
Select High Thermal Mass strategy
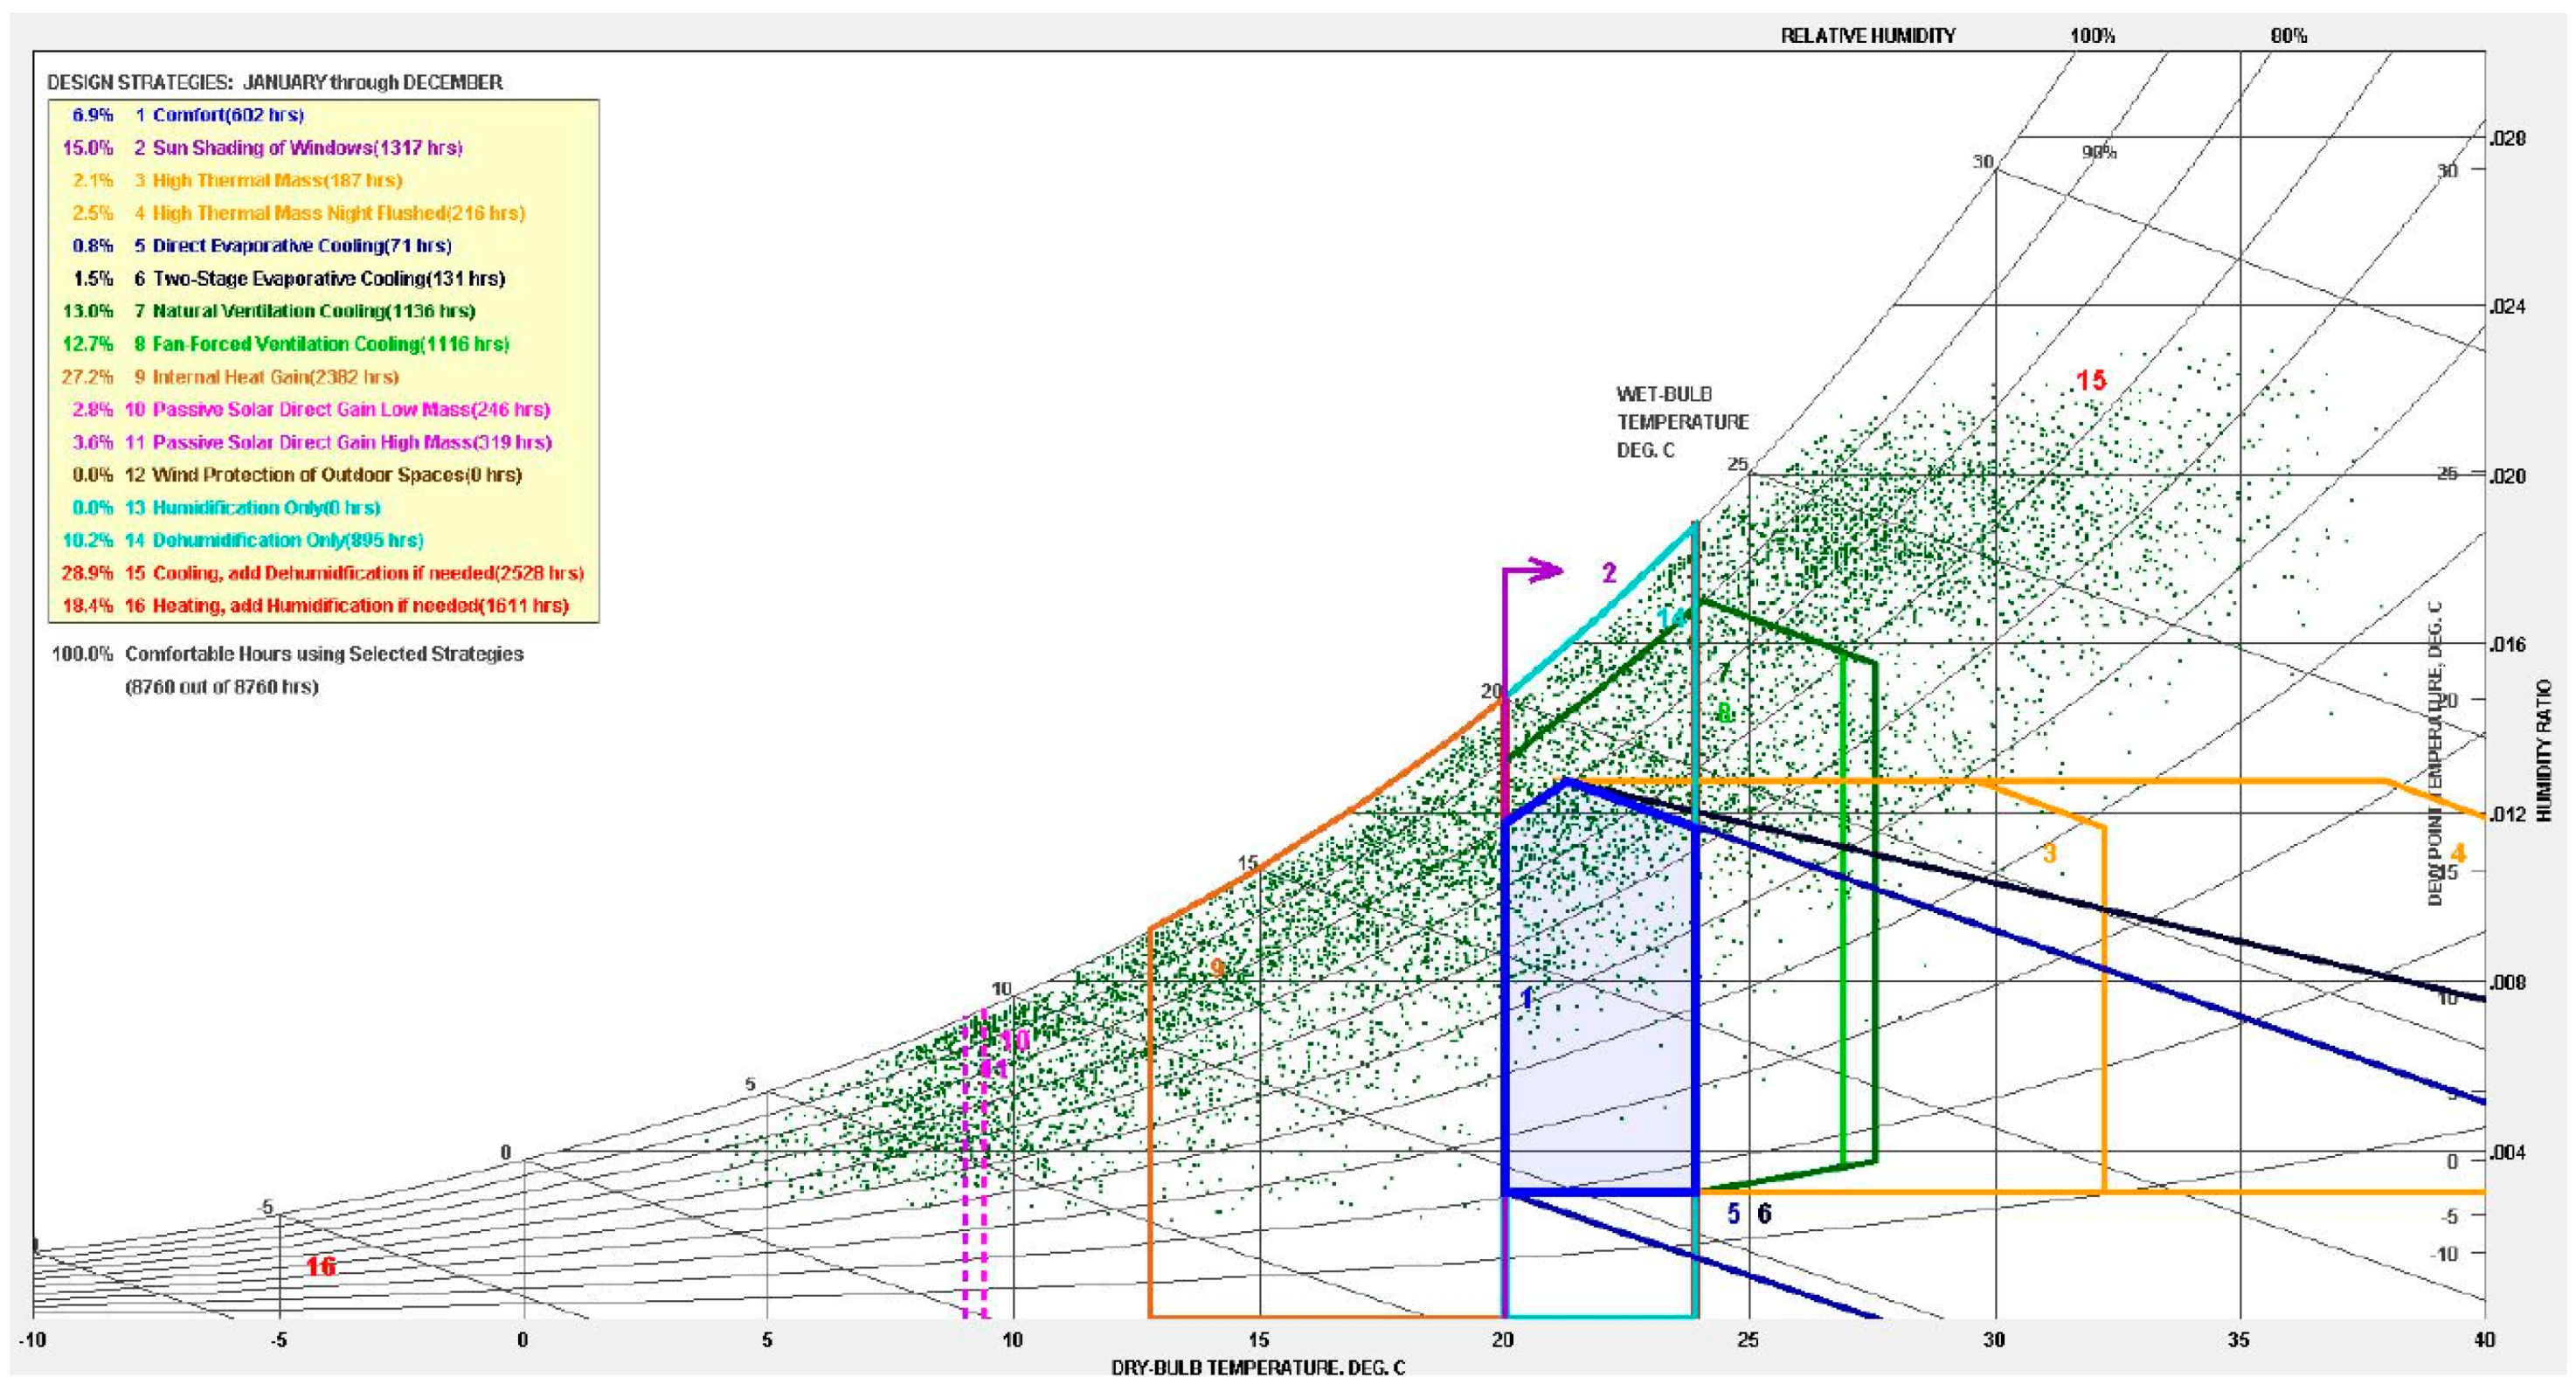[276, 181]
